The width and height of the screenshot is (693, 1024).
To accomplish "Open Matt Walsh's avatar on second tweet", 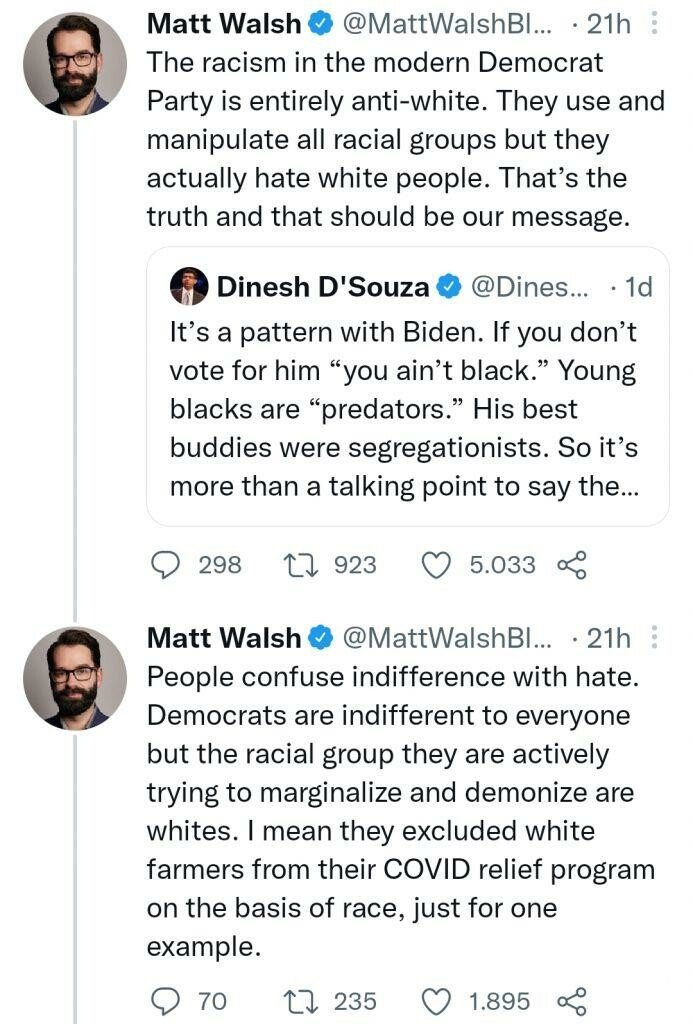I will coord(75,678).
